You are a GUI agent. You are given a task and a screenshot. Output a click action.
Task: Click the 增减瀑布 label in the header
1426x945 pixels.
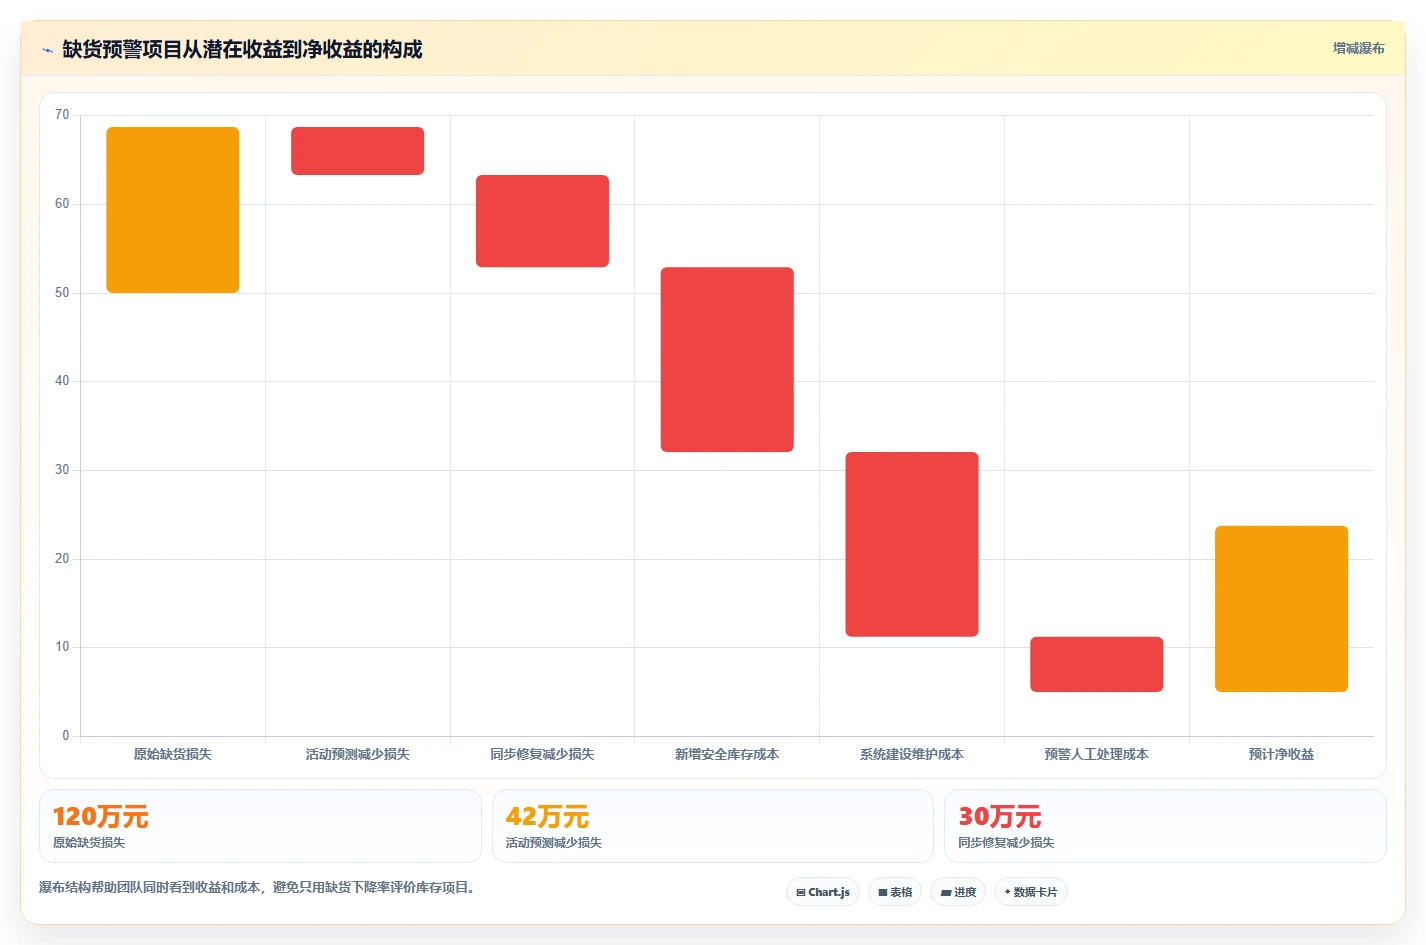point(1358,48)
